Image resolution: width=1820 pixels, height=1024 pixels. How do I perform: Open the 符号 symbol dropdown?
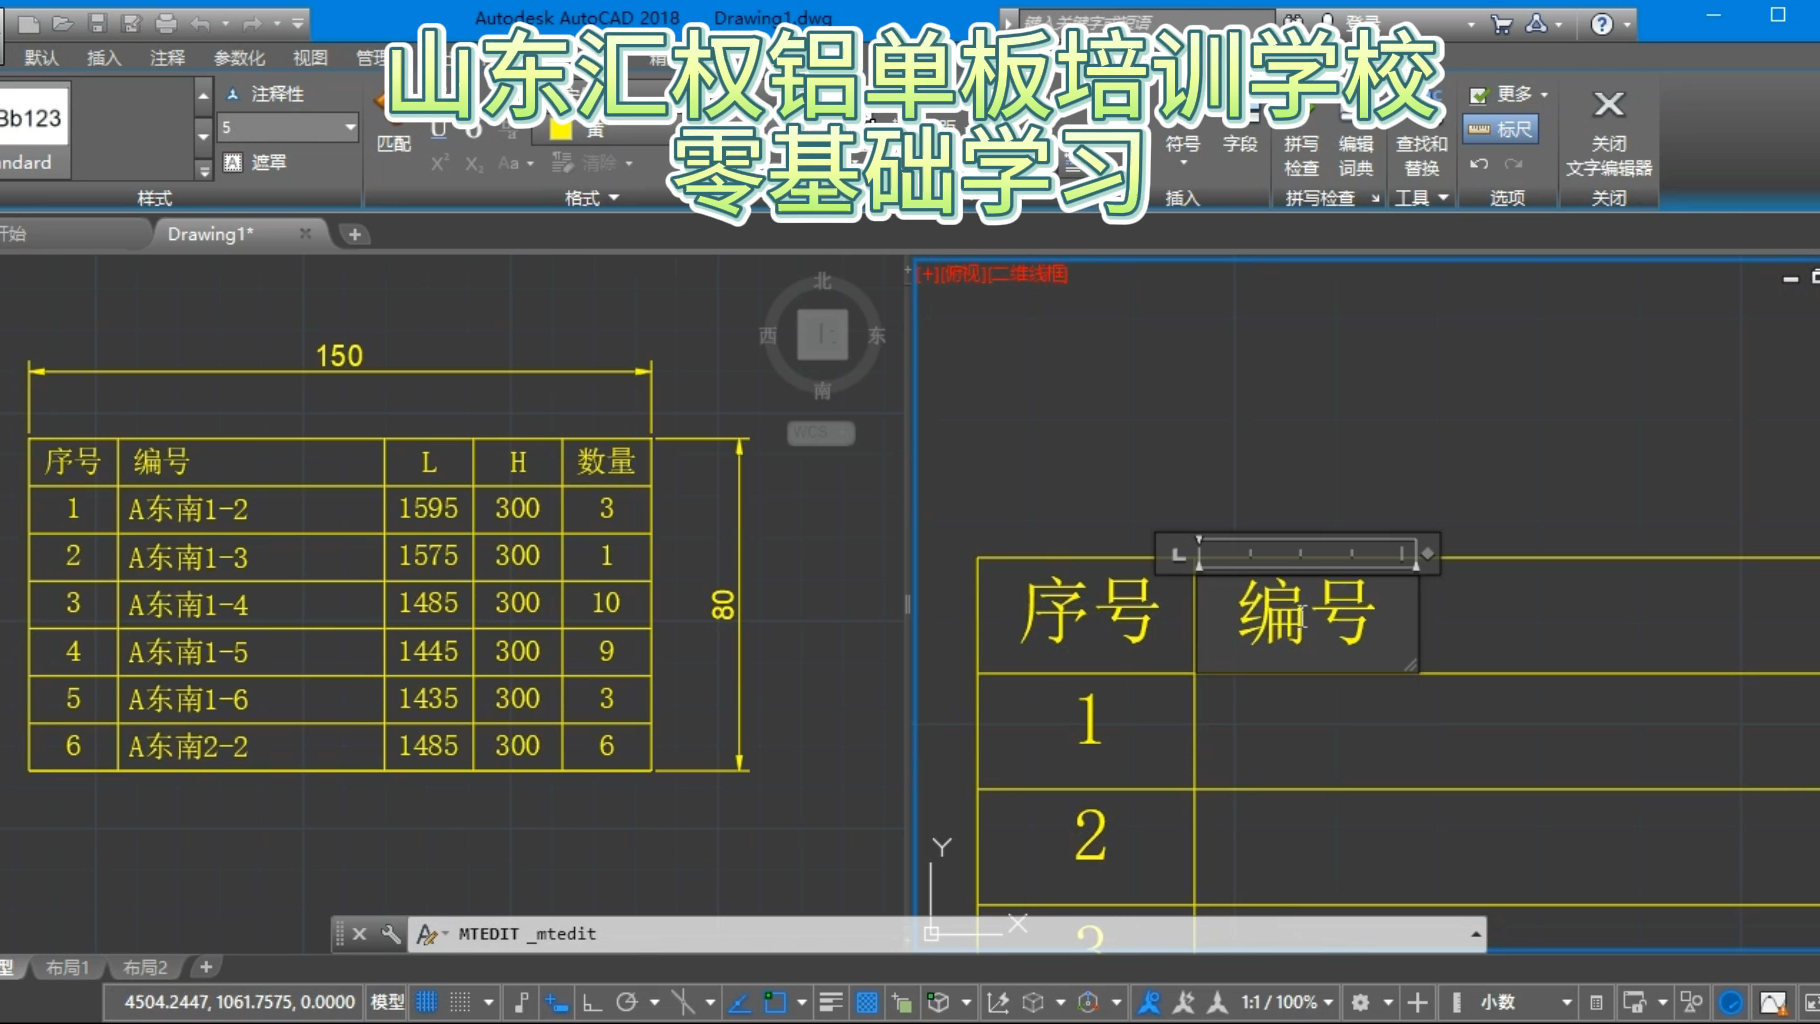[x=1182, y=150]
